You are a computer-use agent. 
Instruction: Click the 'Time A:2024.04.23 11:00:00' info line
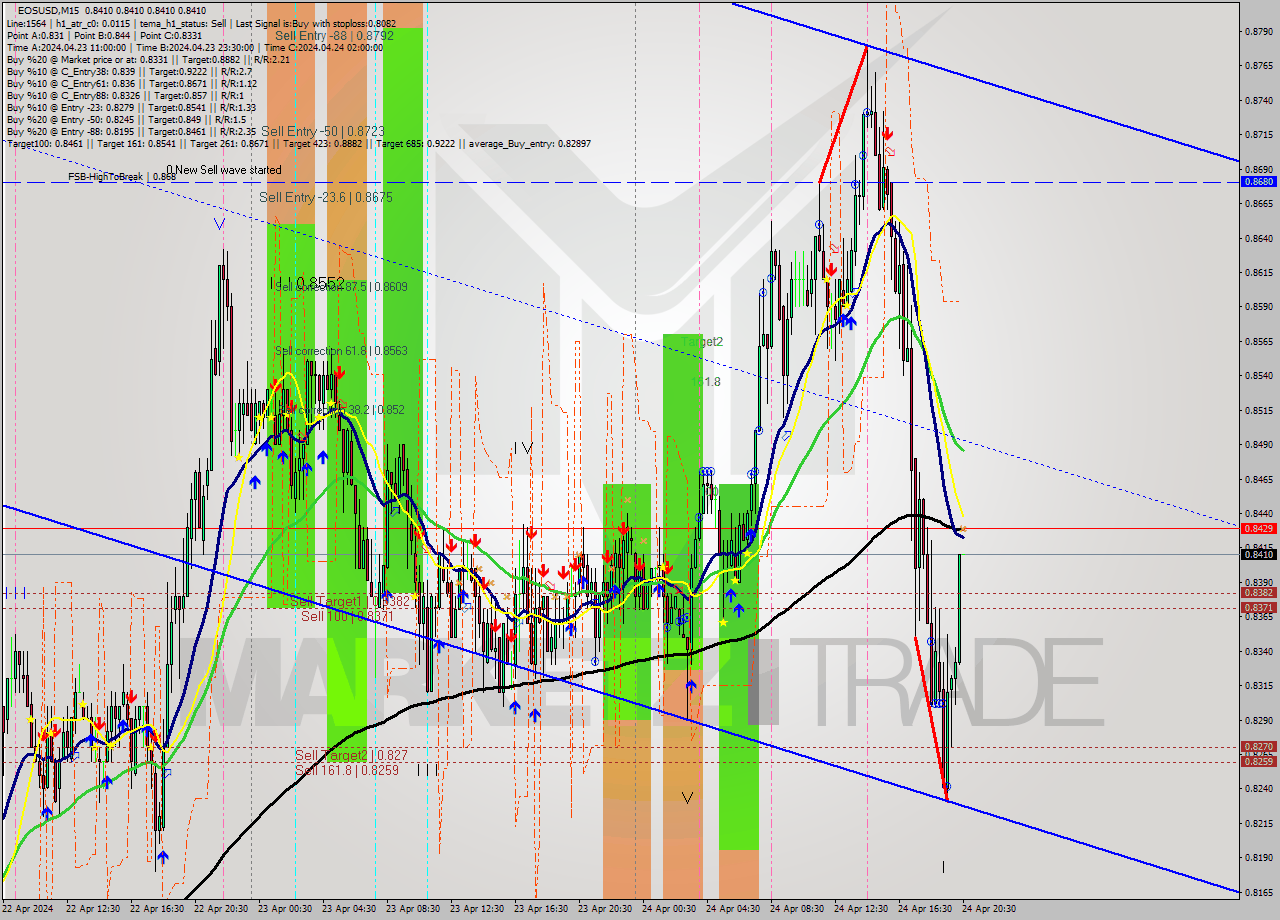pyautogui.click(x=194, y=47)
